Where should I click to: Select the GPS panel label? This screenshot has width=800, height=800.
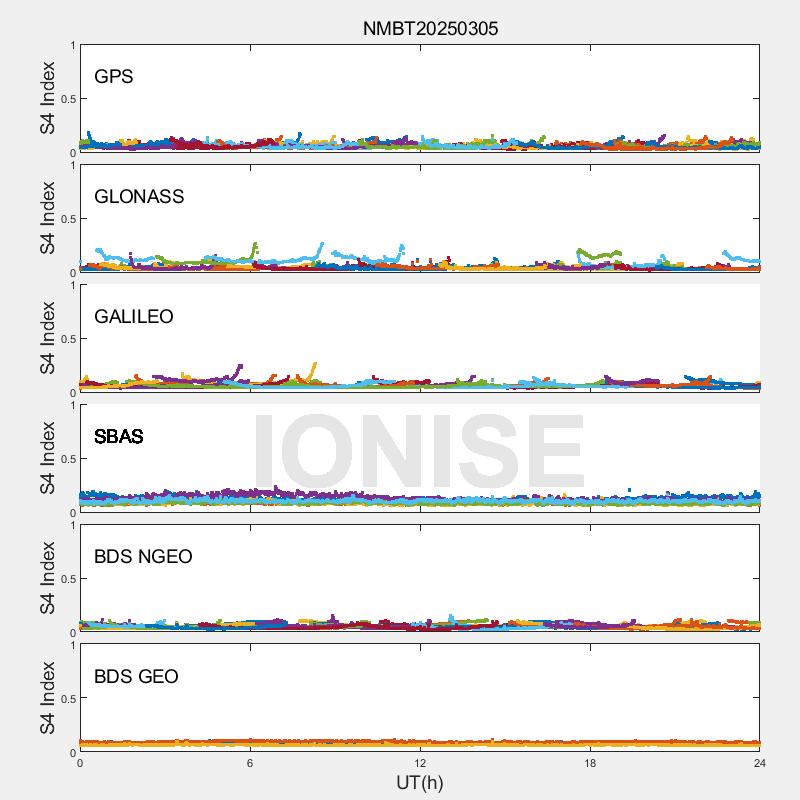[114, 77]
